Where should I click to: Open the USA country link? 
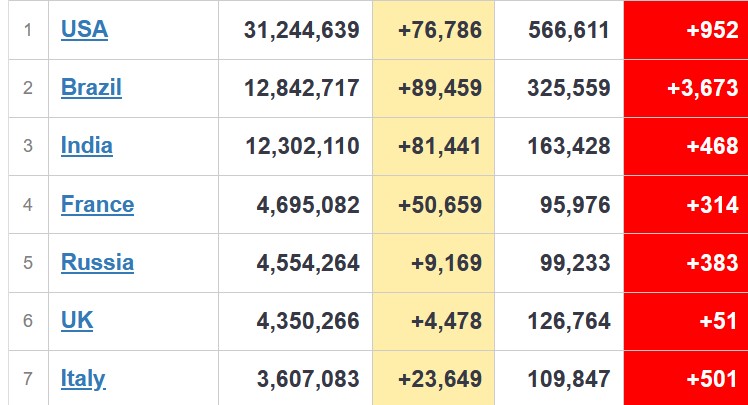pos(84,30)
